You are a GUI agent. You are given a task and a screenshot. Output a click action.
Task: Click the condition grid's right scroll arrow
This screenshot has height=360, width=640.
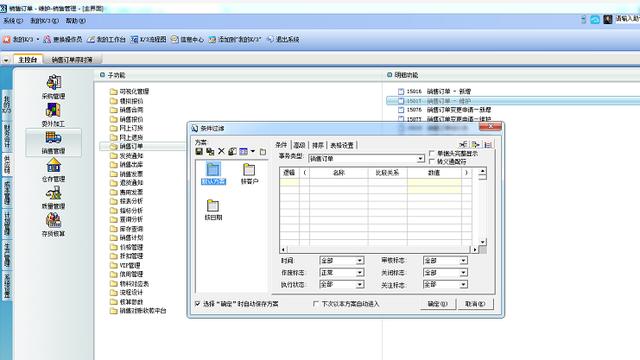[475, 249]
